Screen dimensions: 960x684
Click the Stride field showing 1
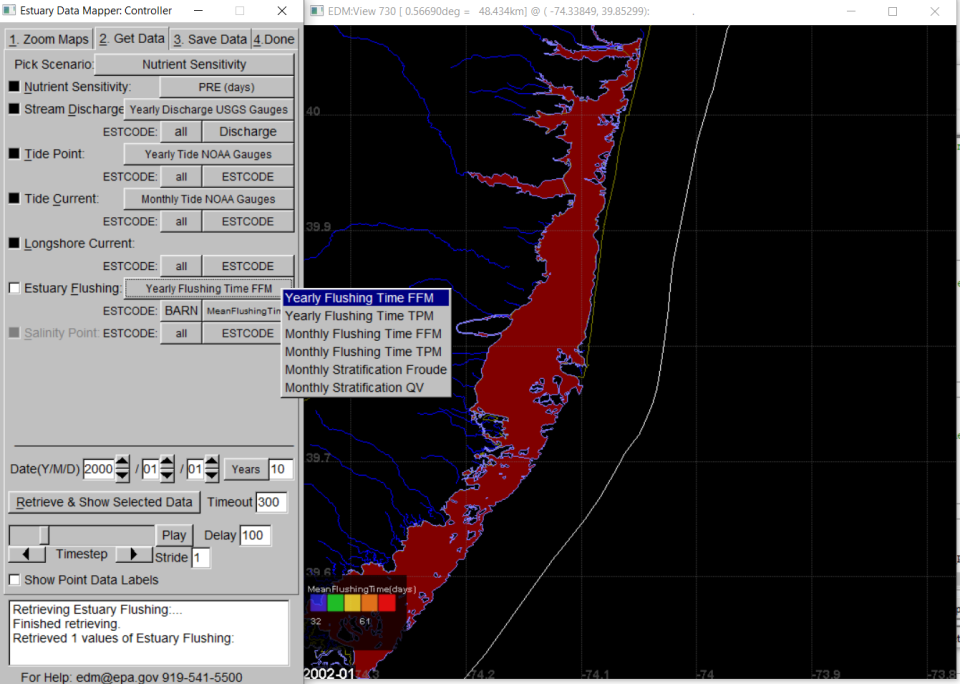pyautogui.click(x=200, y=558)
